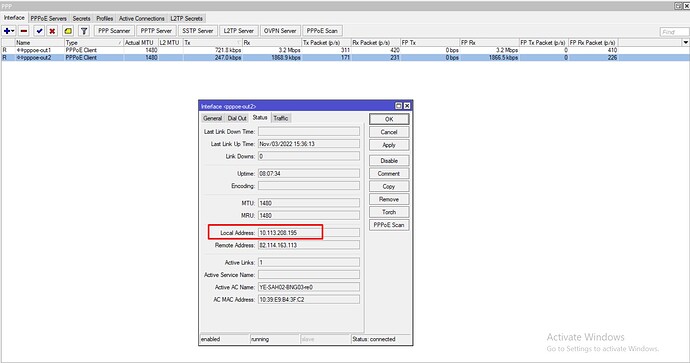This screenshot has width=690, height=363.
Task: Sort by the Type column header
Action: coord(94,43)
